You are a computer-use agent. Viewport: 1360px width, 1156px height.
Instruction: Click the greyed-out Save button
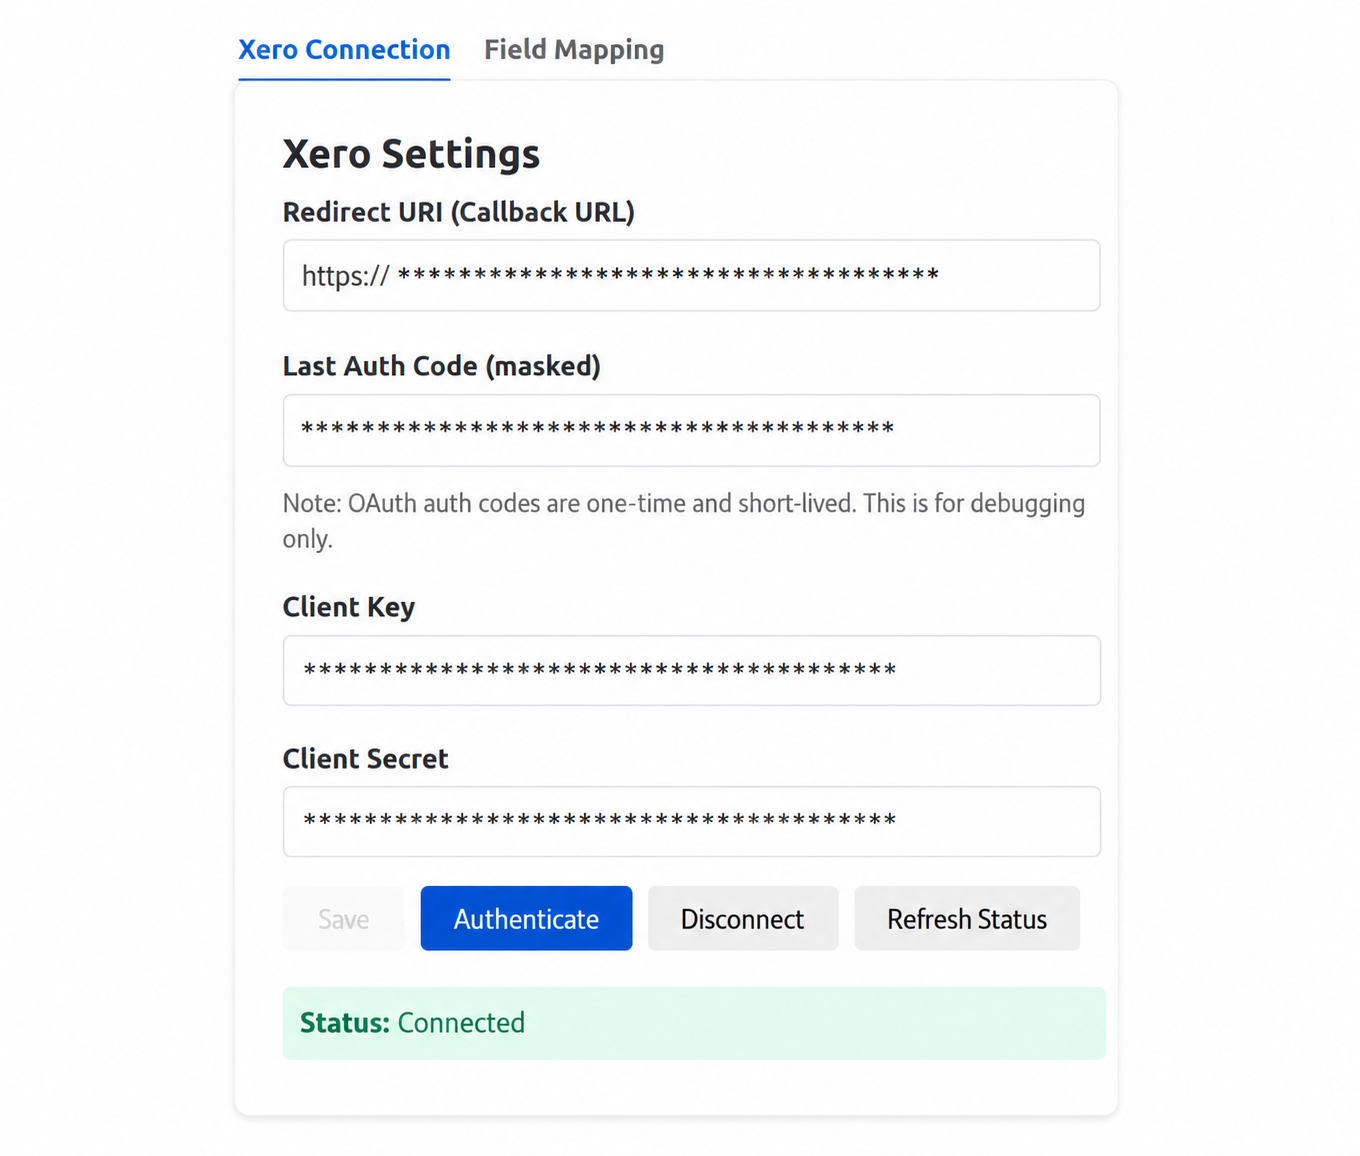343,918
